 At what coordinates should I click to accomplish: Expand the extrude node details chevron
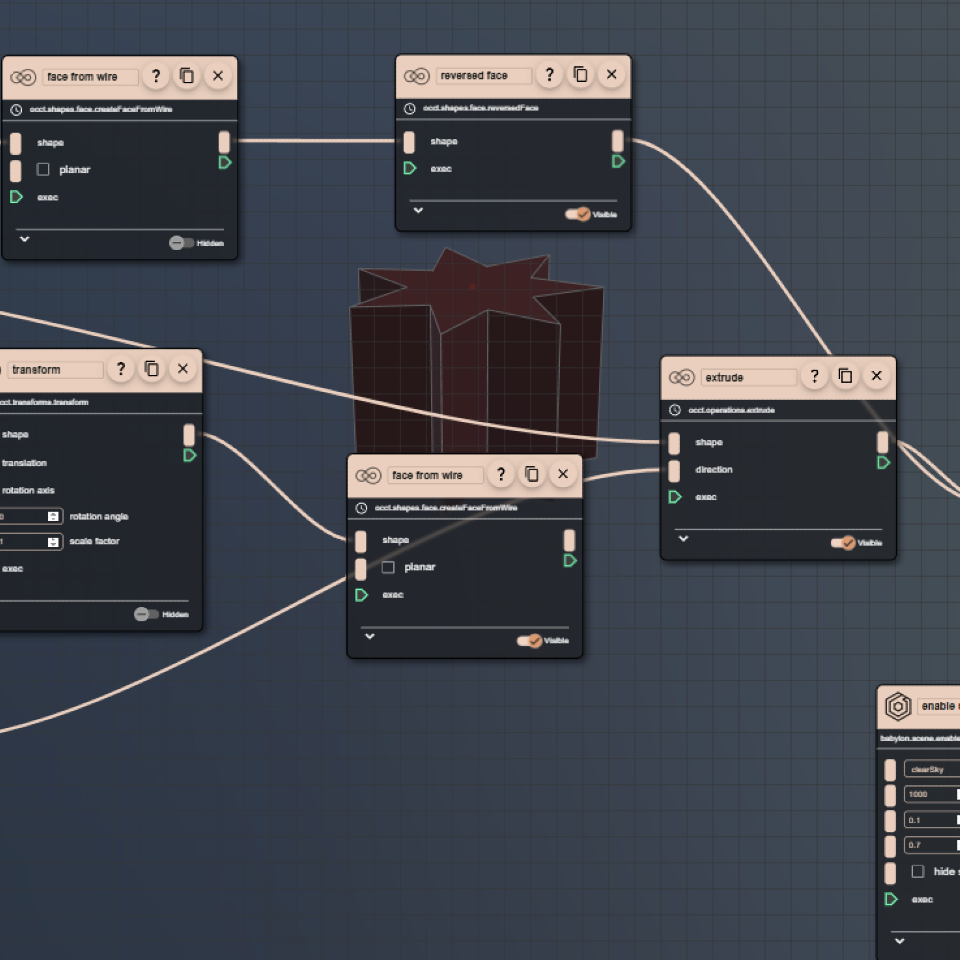(683, 538)
